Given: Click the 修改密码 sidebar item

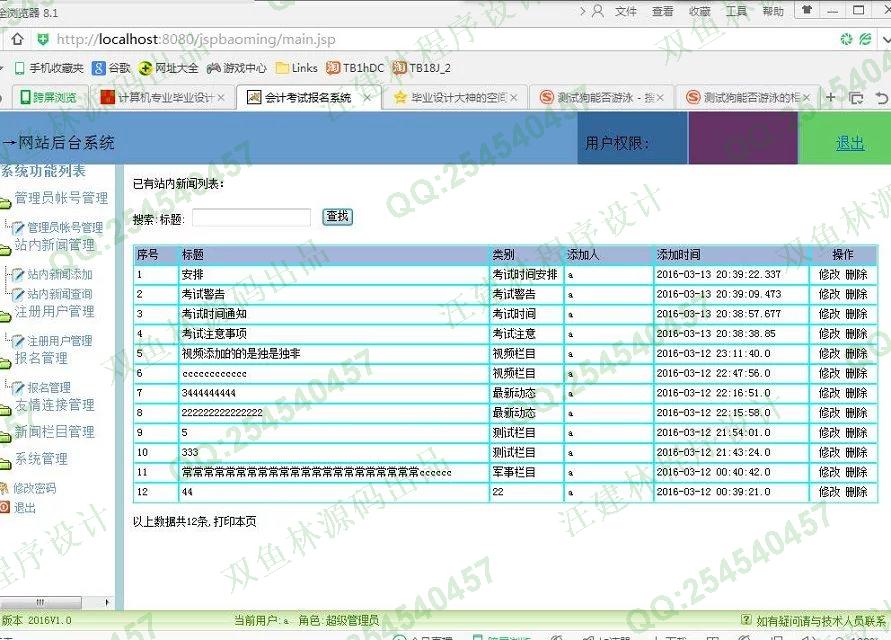Looking at the screenshot, I should (34, 489).
